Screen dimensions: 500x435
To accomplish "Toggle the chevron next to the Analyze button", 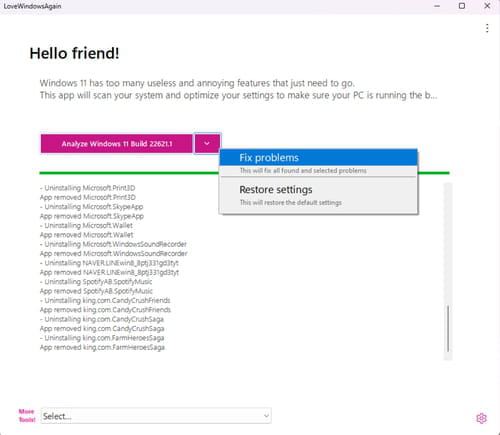I will point(207,143).
